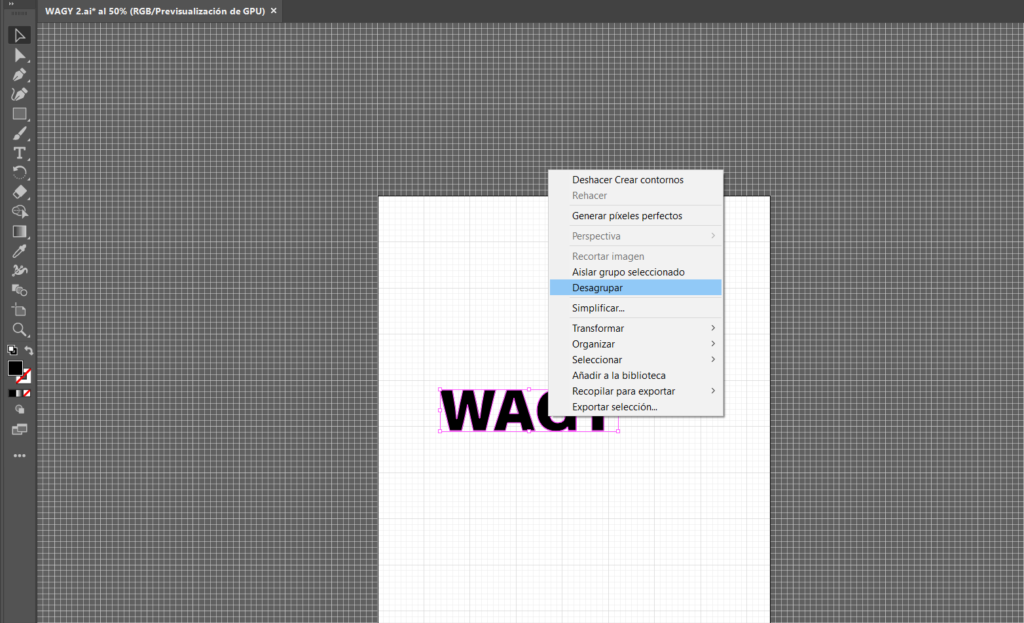Expand the Transformar submenu

coord(635,328)
